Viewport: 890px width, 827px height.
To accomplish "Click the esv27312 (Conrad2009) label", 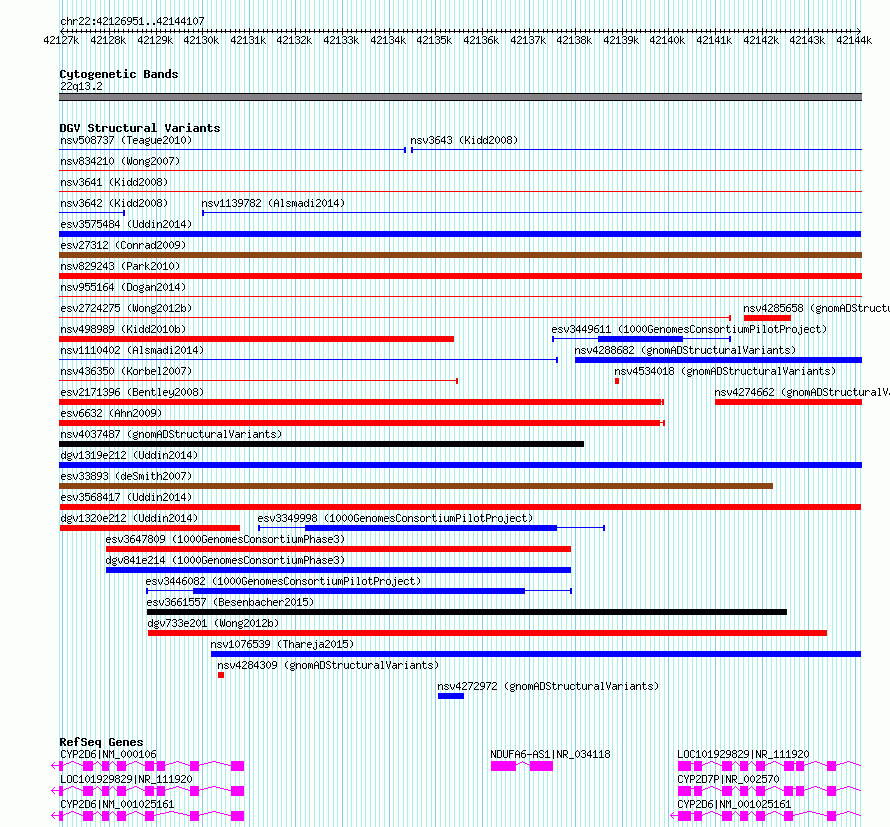I will coord(123,245).
